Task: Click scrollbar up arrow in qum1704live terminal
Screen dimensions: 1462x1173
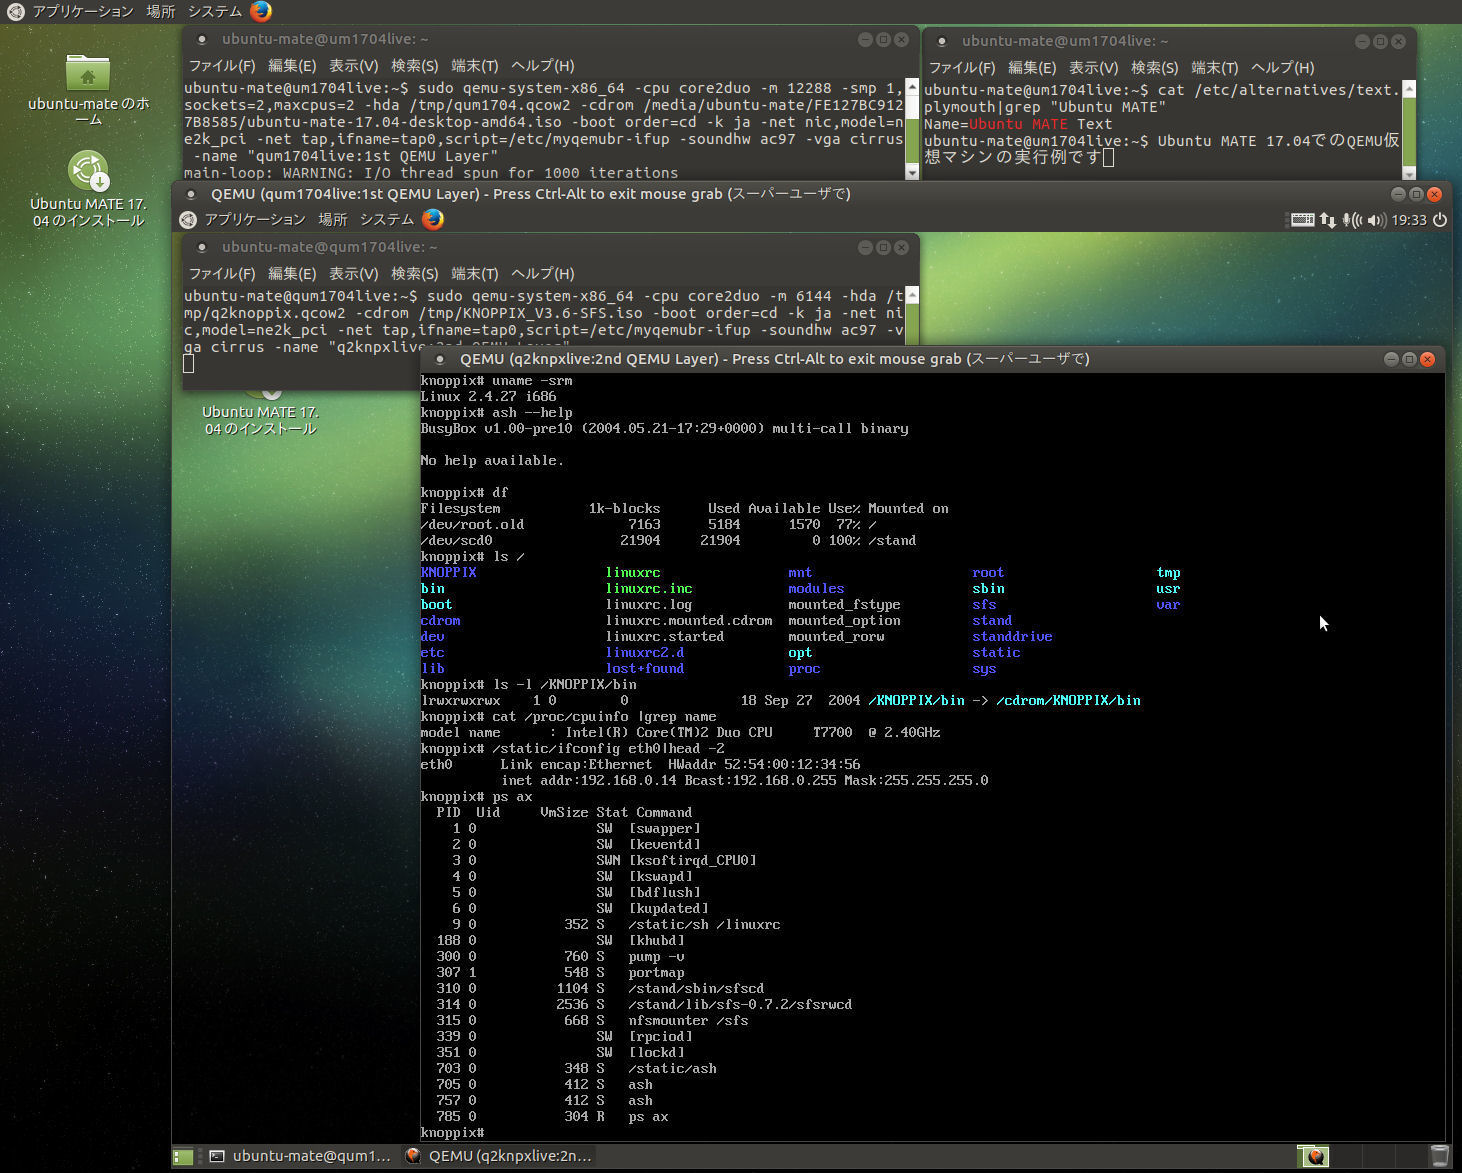Action: pyautogui.click(x=911, y=295)
